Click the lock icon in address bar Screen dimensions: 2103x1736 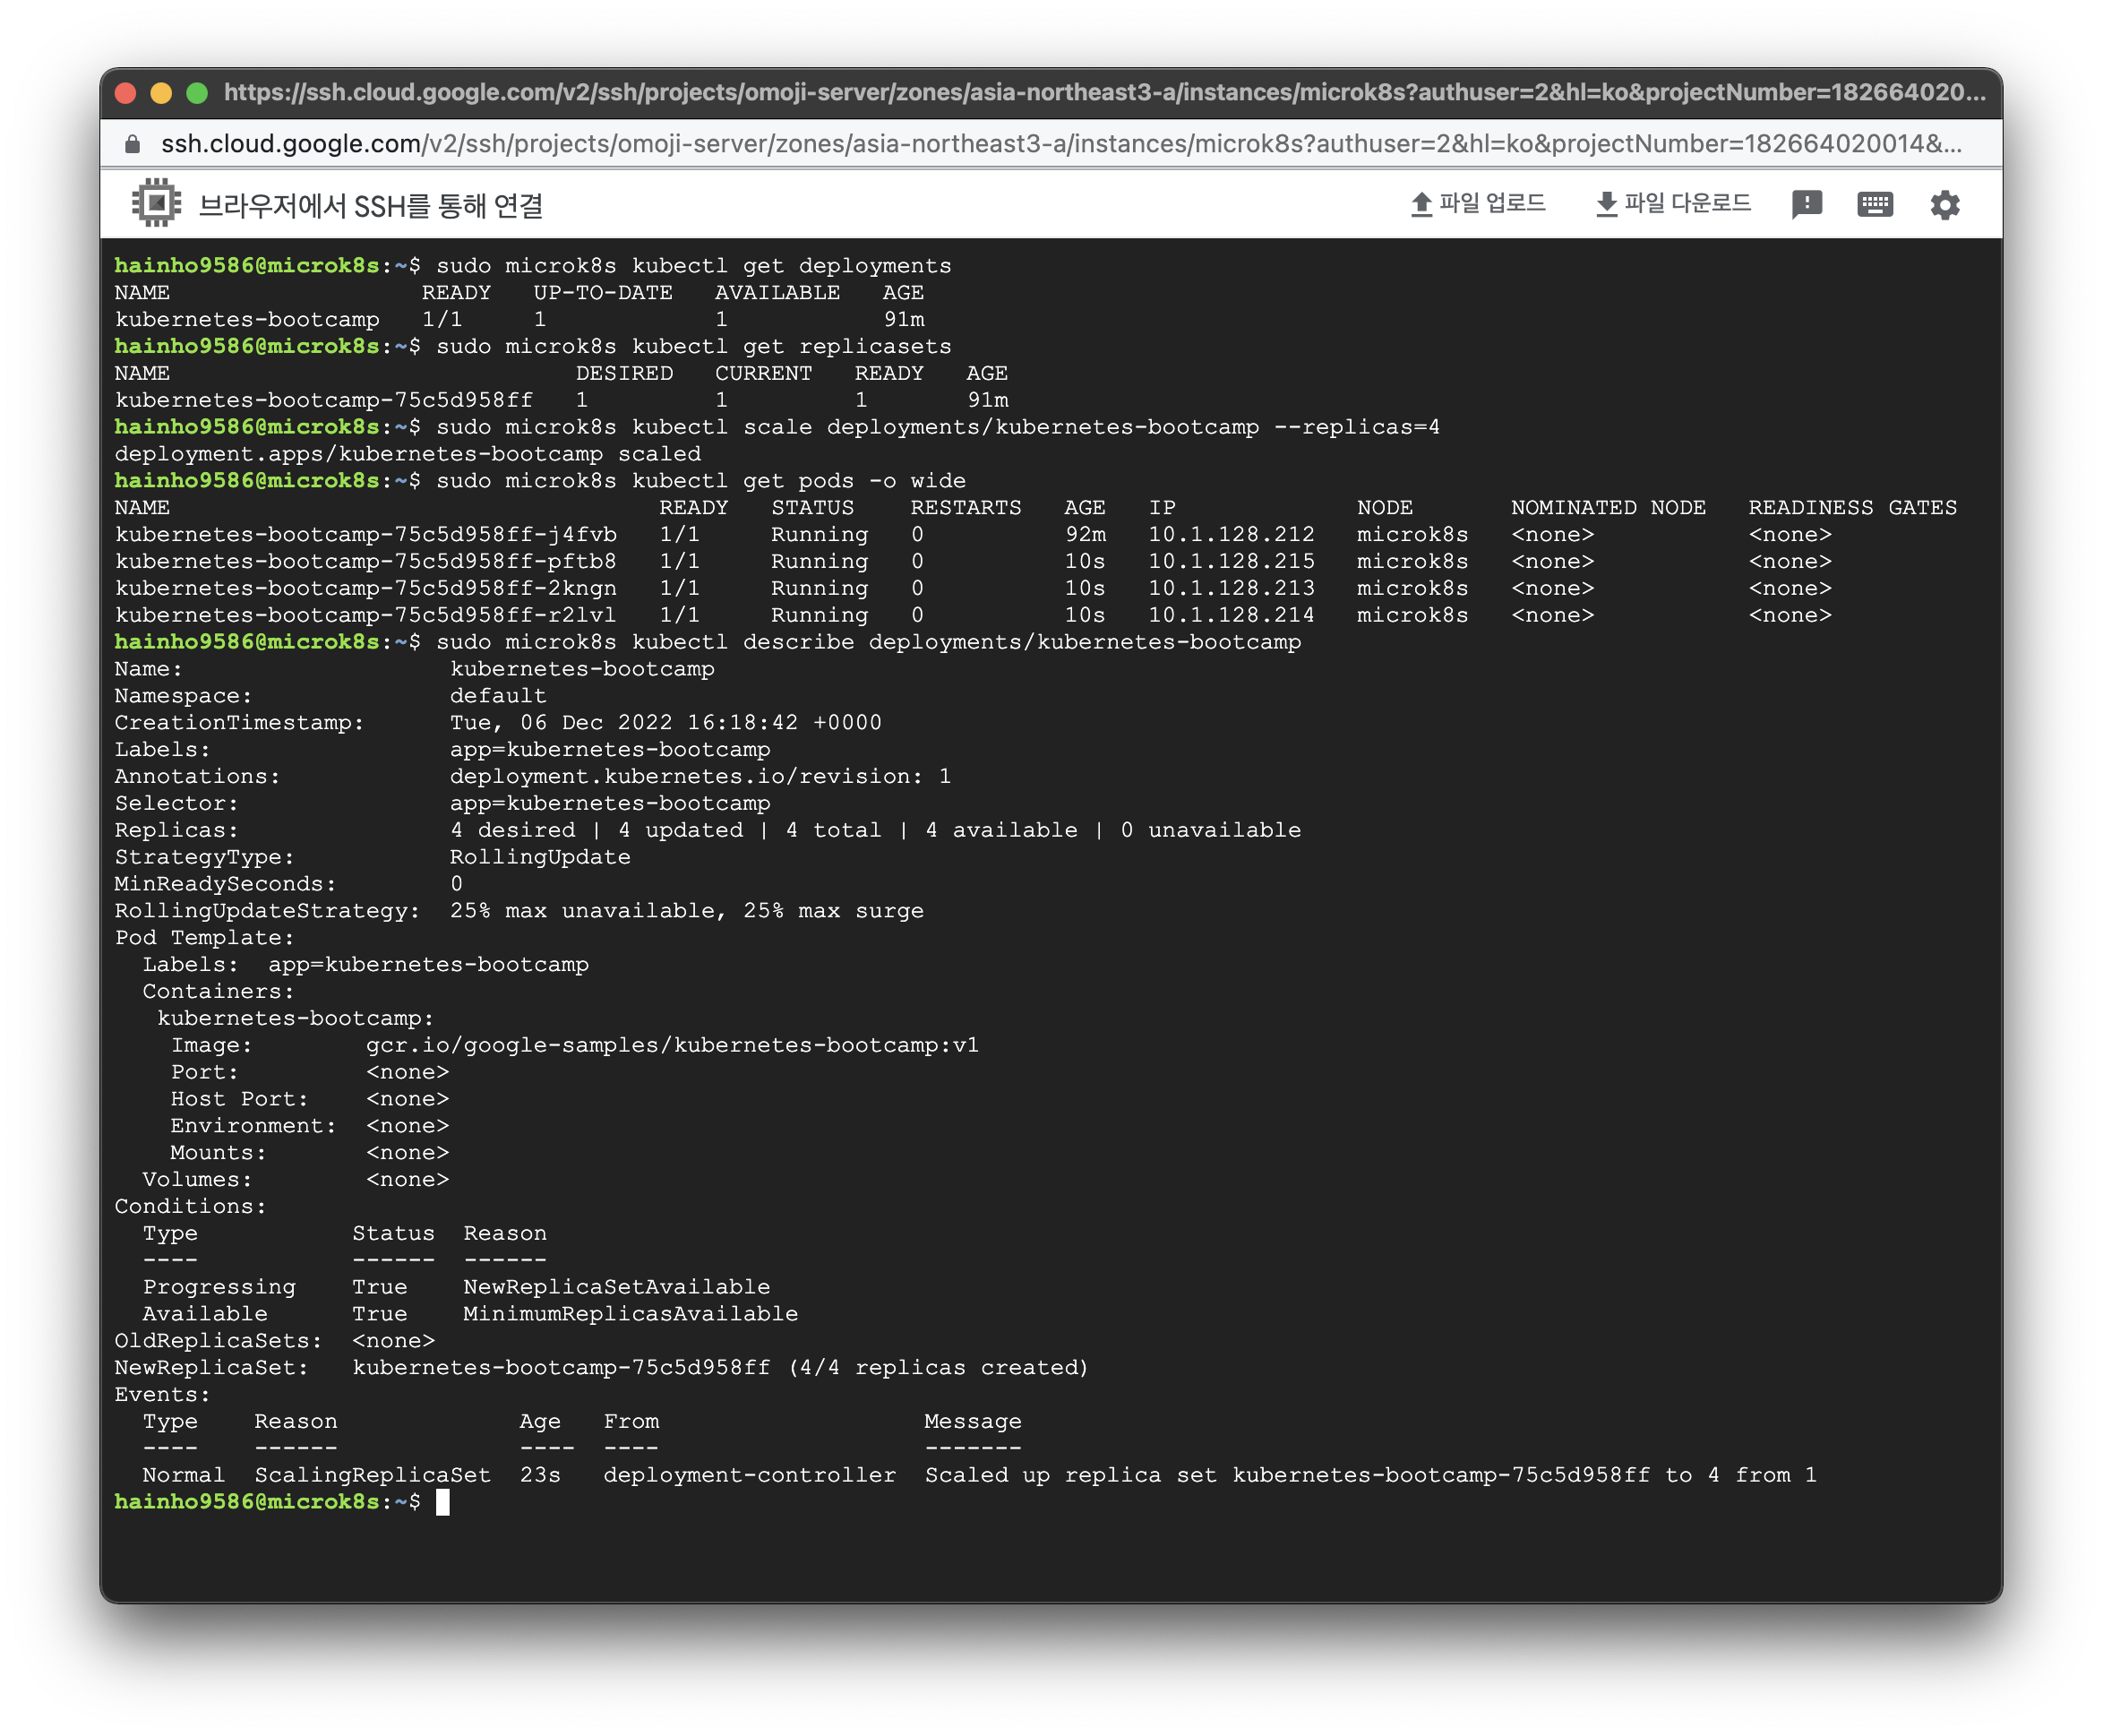132,144
